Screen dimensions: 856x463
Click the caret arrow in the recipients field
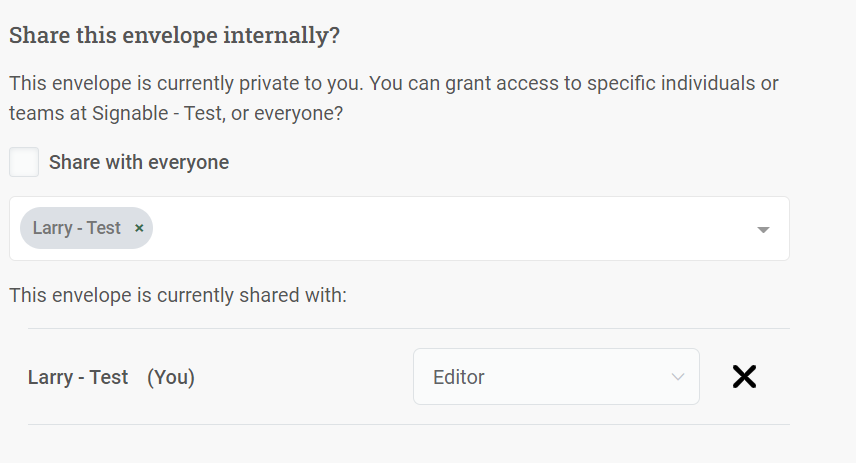point(763,229)
